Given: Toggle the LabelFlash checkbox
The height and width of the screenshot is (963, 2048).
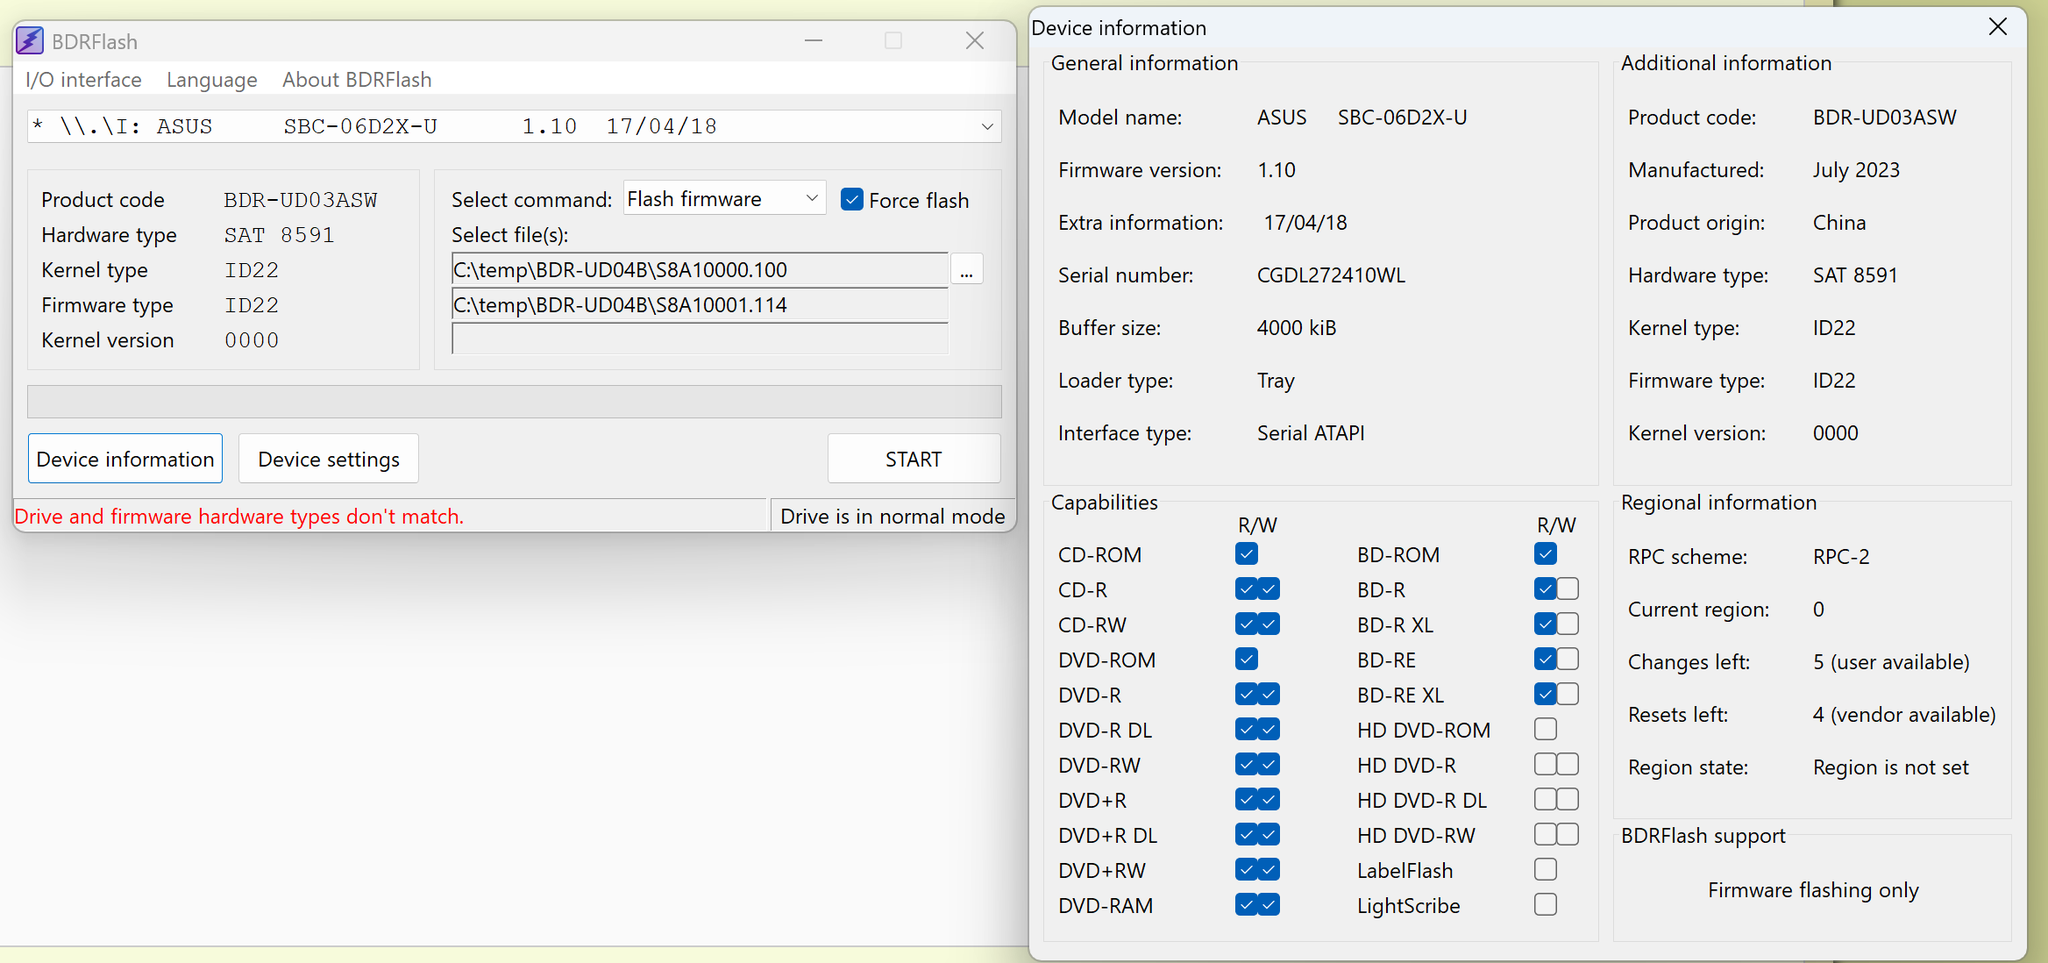Looking at the screenshot, I should pos(1545,870).
